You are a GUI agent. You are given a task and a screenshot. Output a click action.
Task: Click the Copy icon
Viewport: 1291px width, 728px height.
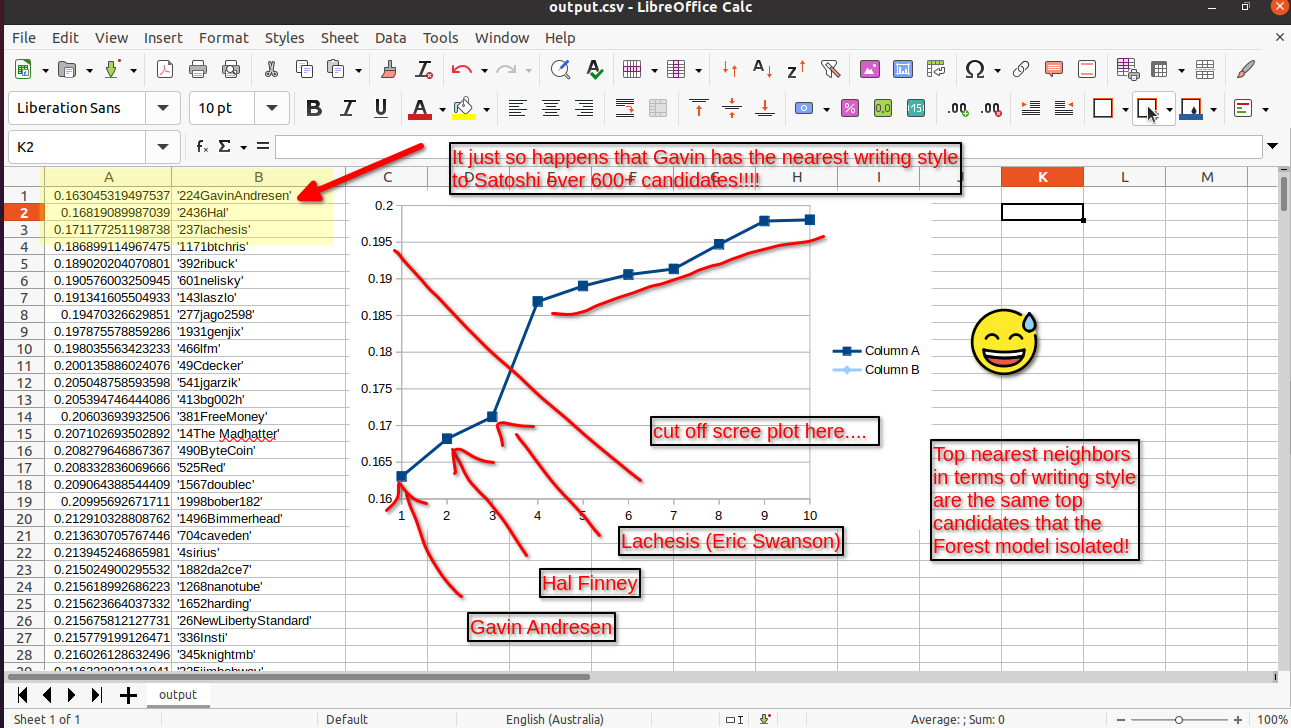coord(304,69)
